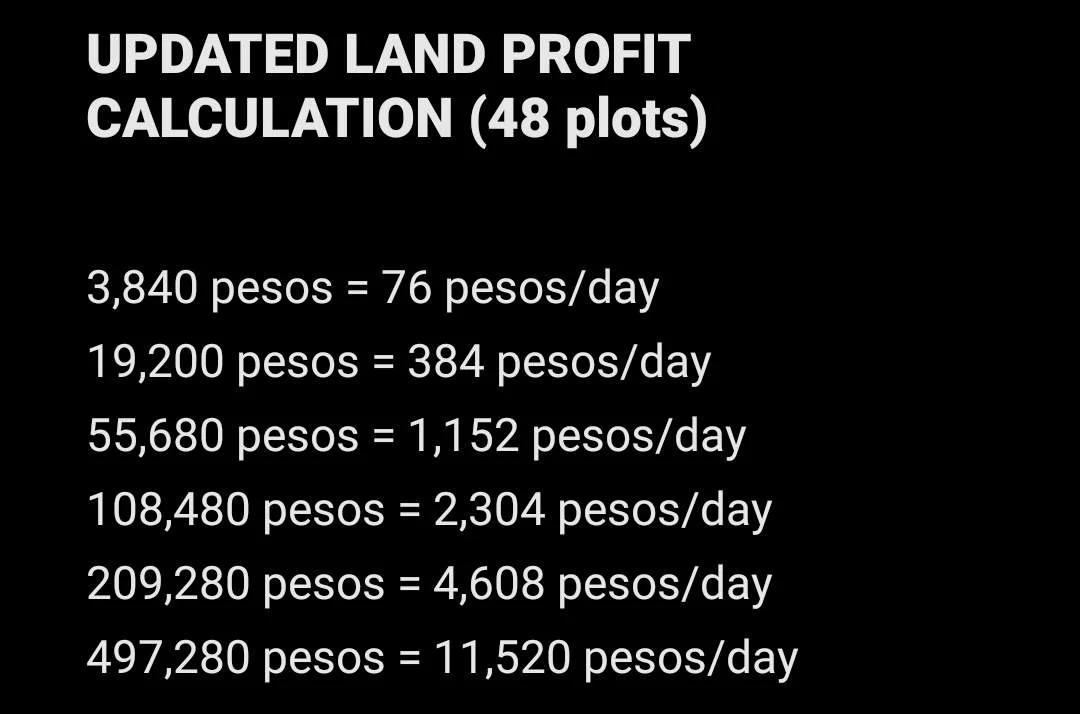Click the 108,480 pesos amount
This screenshot has width=1080, height=714.
pyautogui.click(x=236, y=510)
